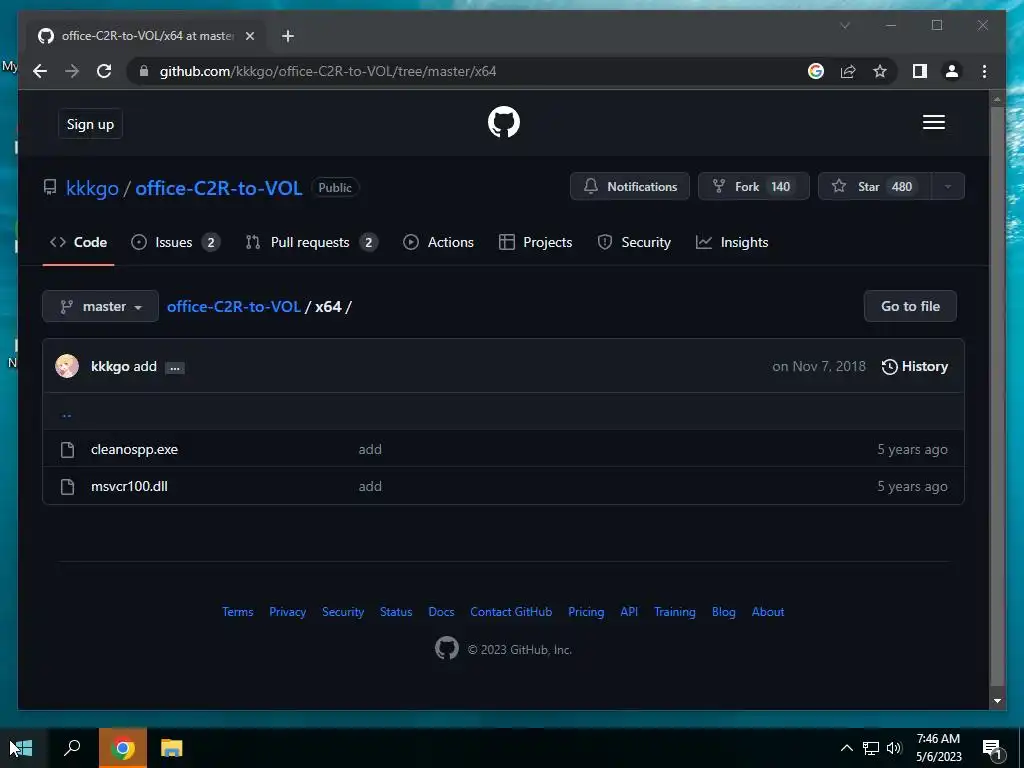
Task: Go to parent directory via double-dot link
Action: 67,413
